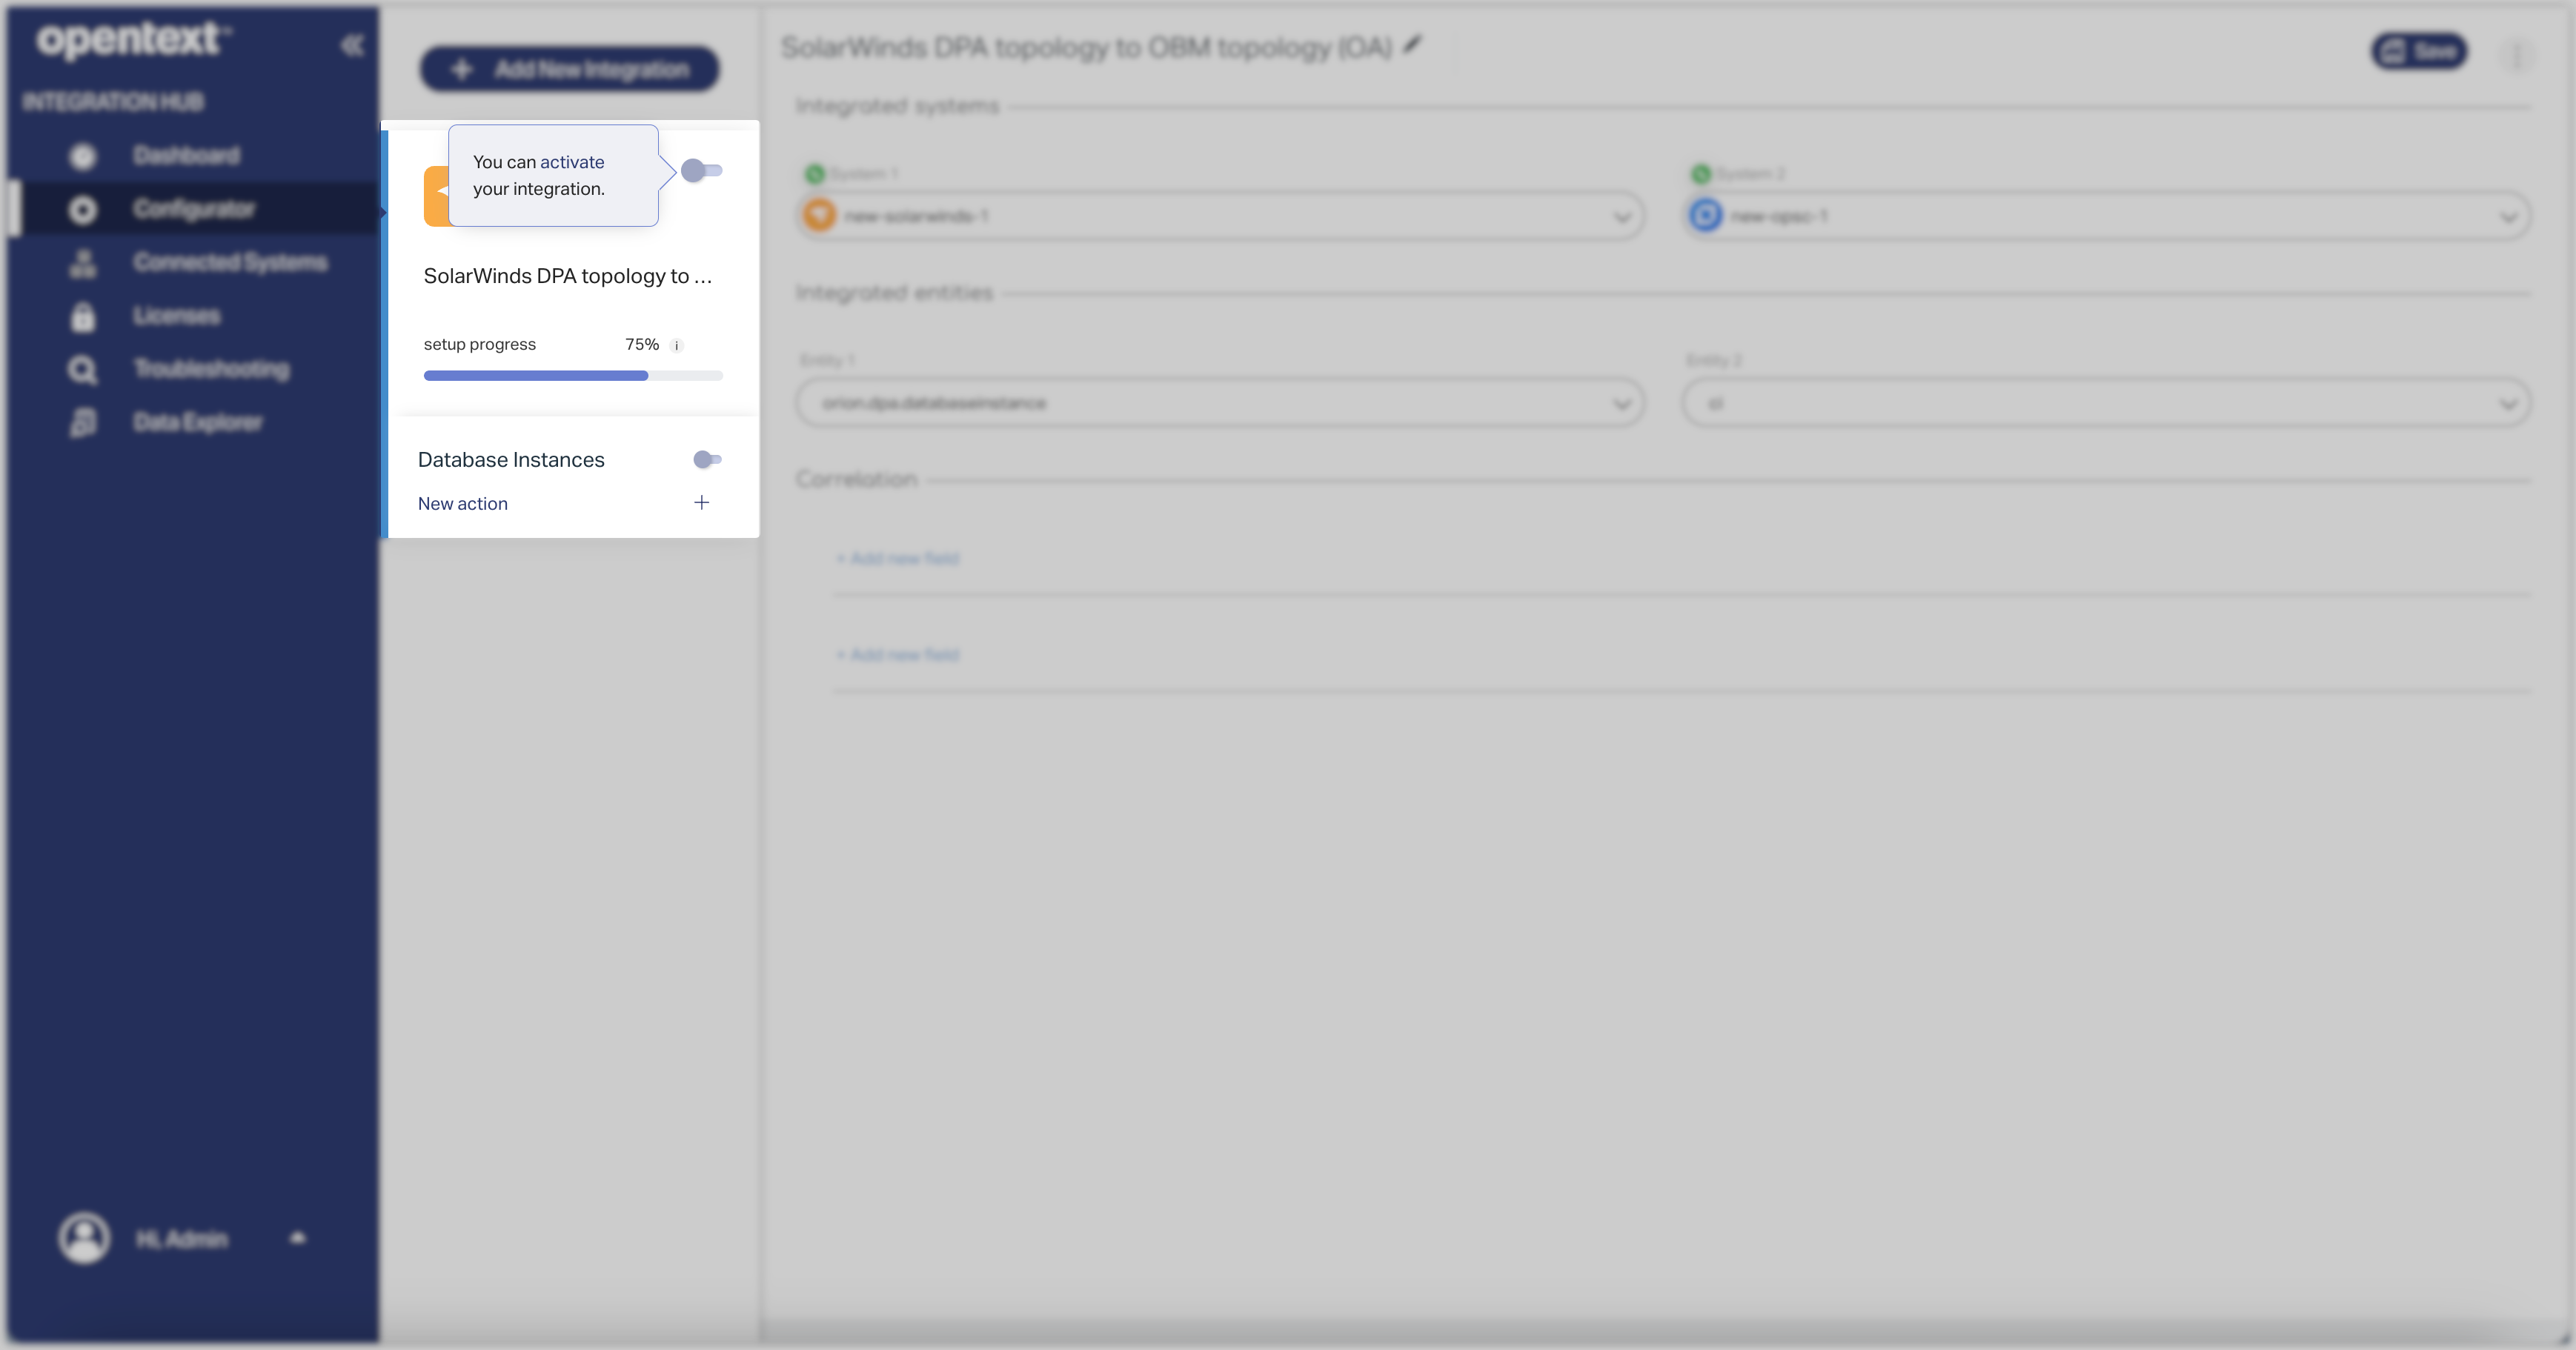
Task: Click the green status icon for System 1
Action: (815, 174)
